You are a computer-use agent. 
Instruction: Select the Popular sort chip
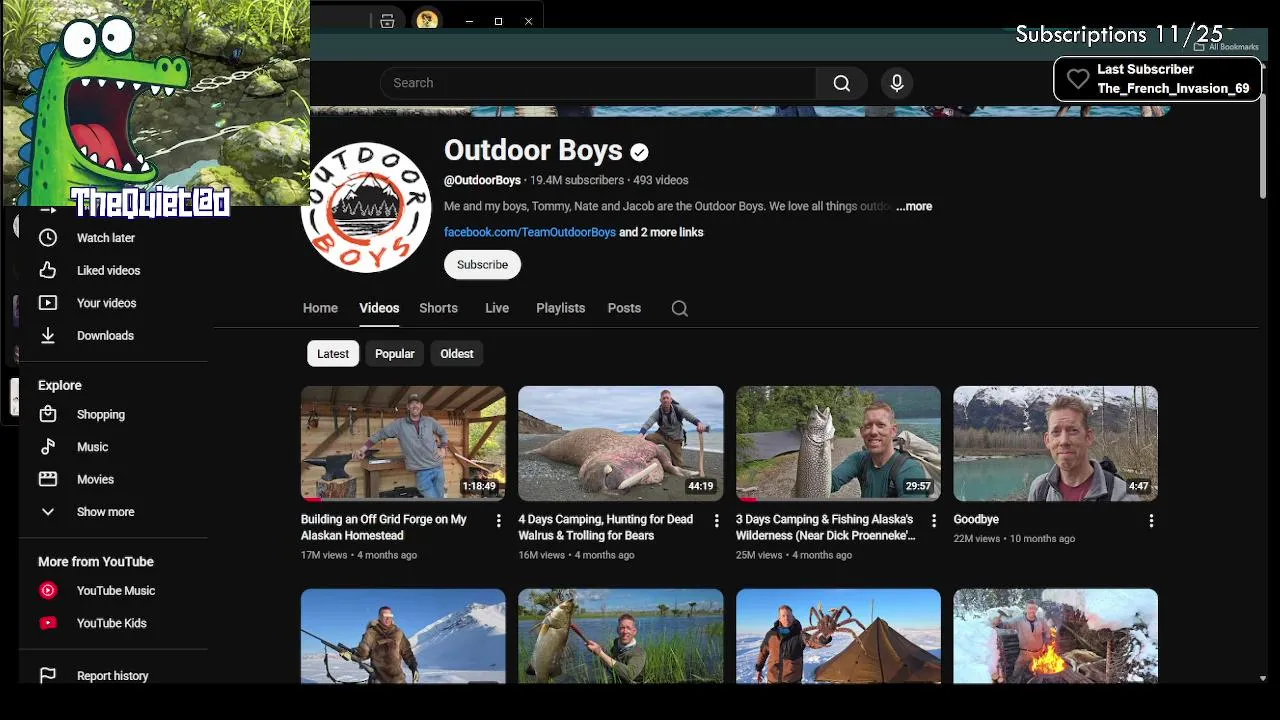394,354
